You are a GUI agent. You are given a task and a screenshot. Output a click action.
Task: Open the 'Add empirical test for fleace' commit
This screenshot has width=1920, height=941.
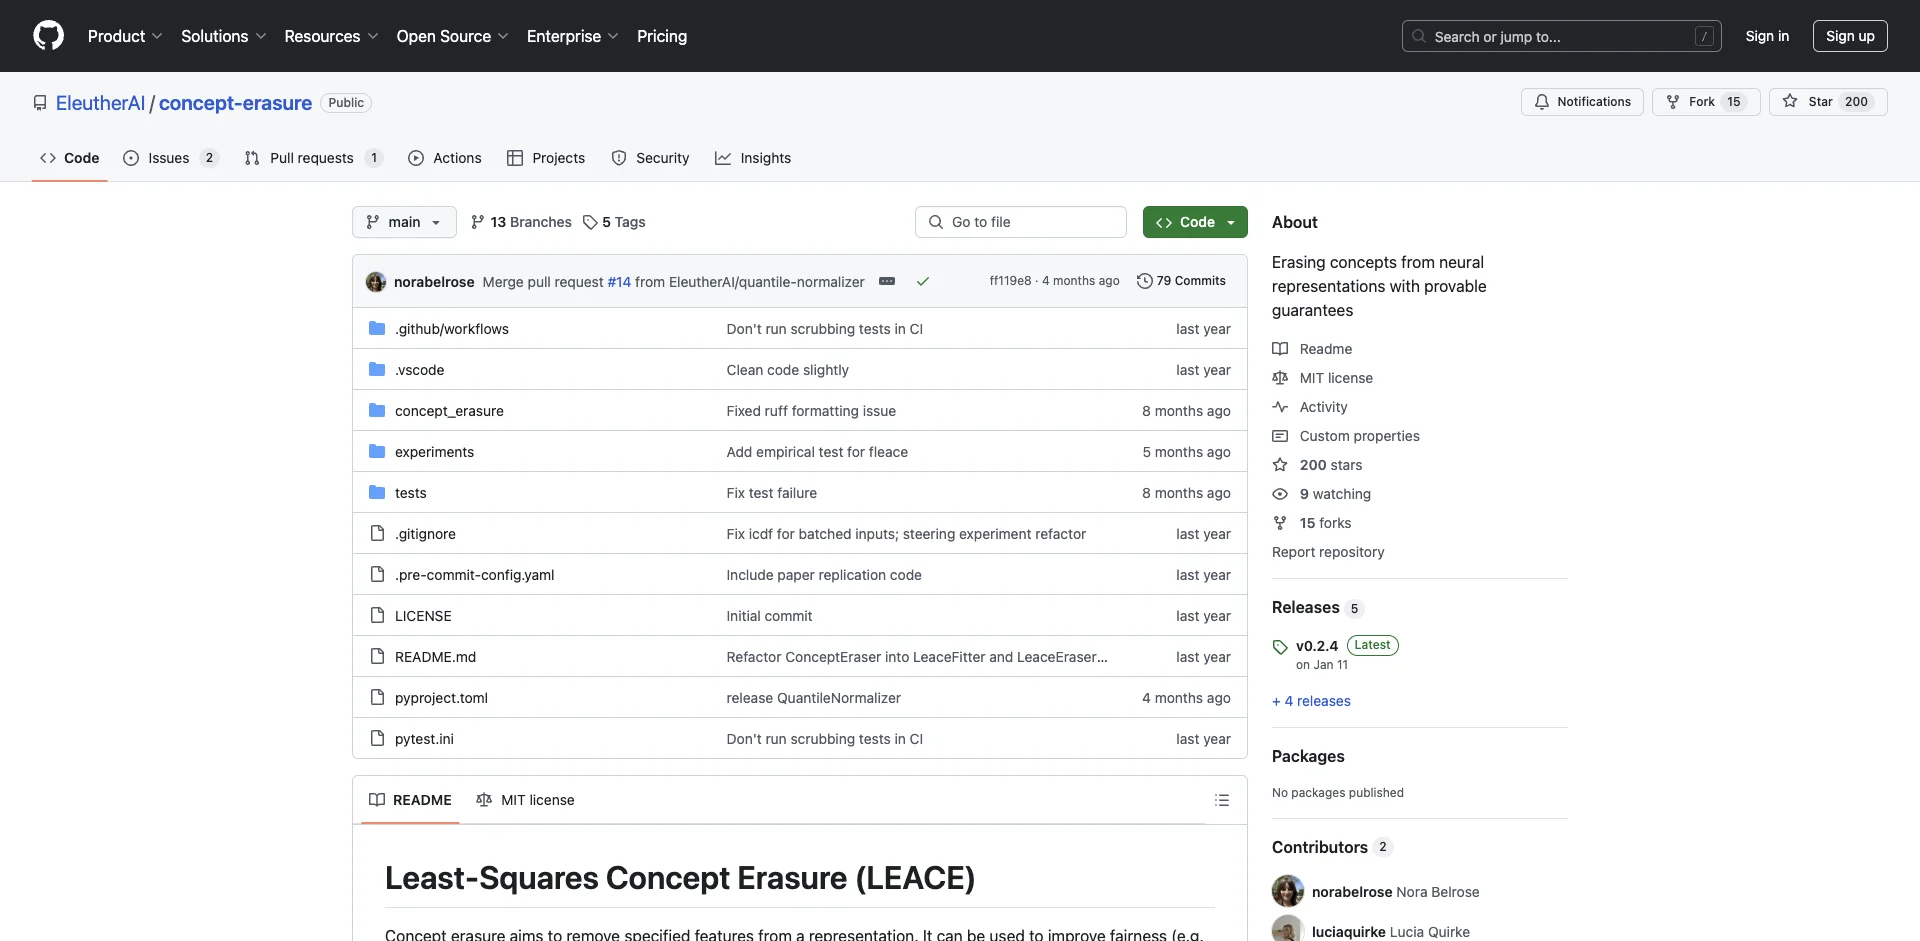[817, 452]
